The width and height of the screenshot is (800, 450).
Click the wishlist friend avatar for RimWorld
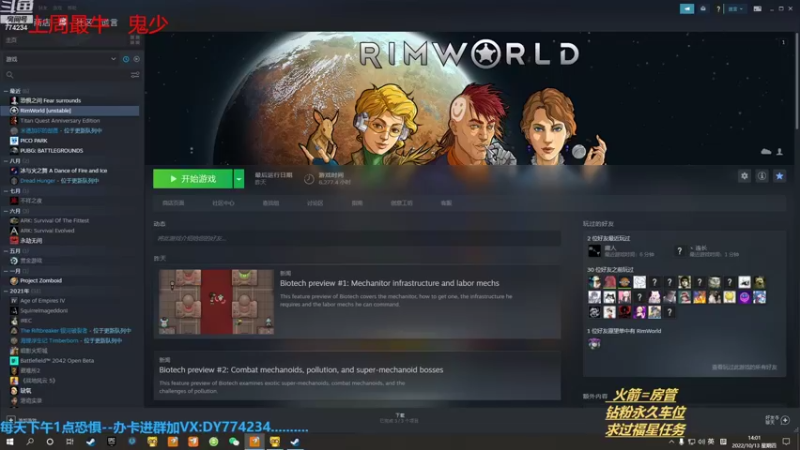[x=594, y=344]
